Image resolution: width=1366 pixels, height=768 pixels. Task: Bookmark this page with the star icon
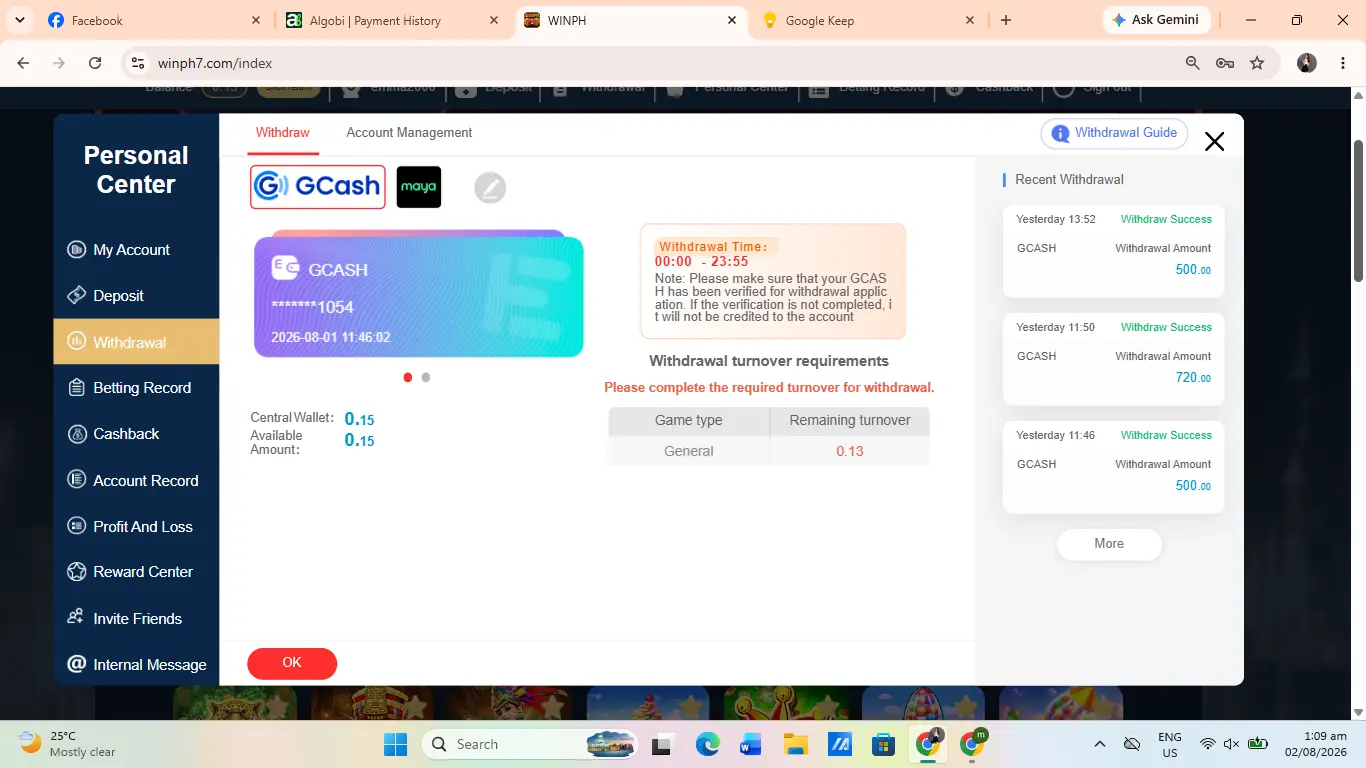tap(1257, 63)
